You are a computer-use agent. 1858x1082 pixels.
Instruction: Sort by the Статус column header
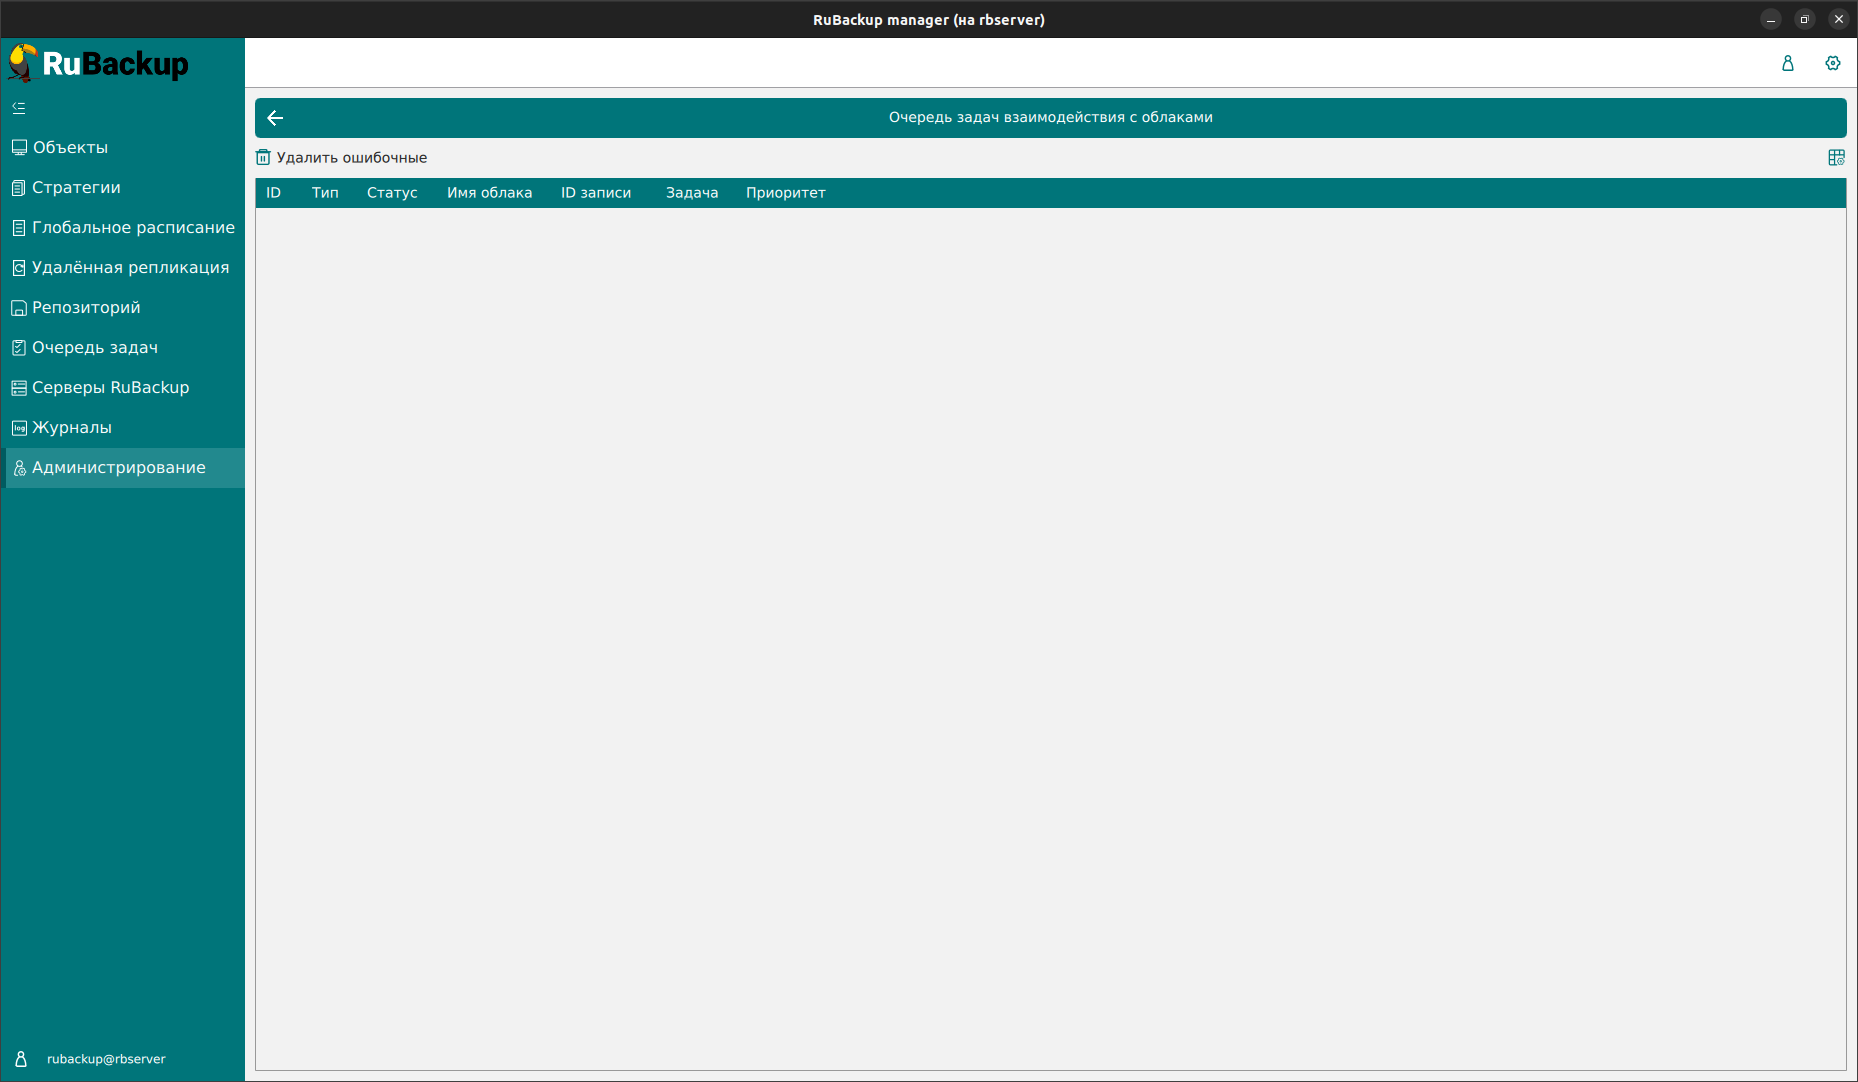pyautogui.click(x=392, y=193)
